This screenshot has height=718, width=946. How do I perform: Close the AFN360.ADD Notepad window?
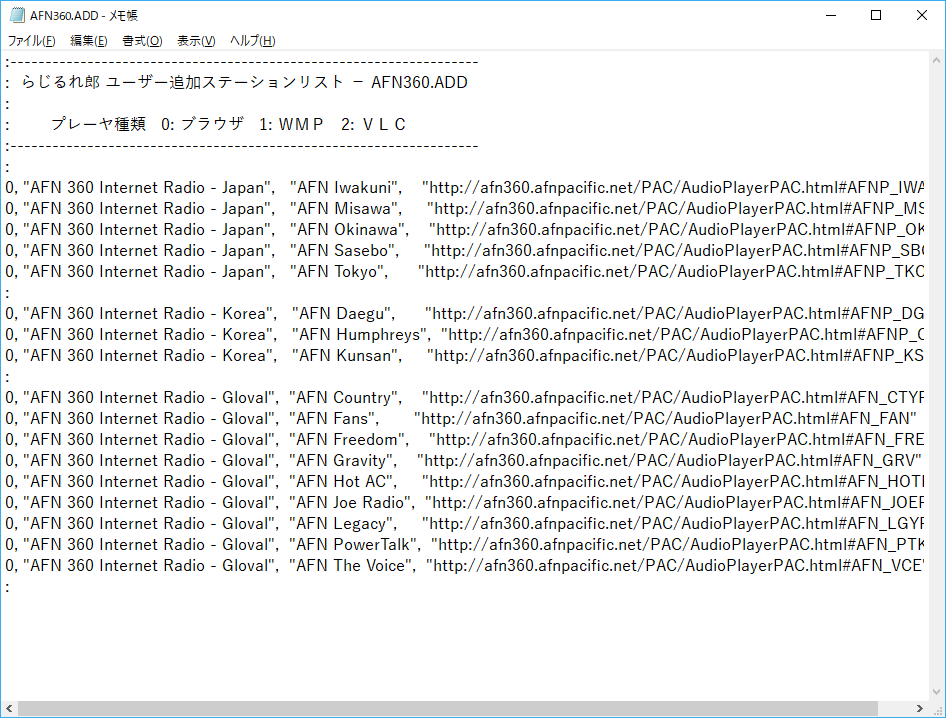(x=922, y=15)
